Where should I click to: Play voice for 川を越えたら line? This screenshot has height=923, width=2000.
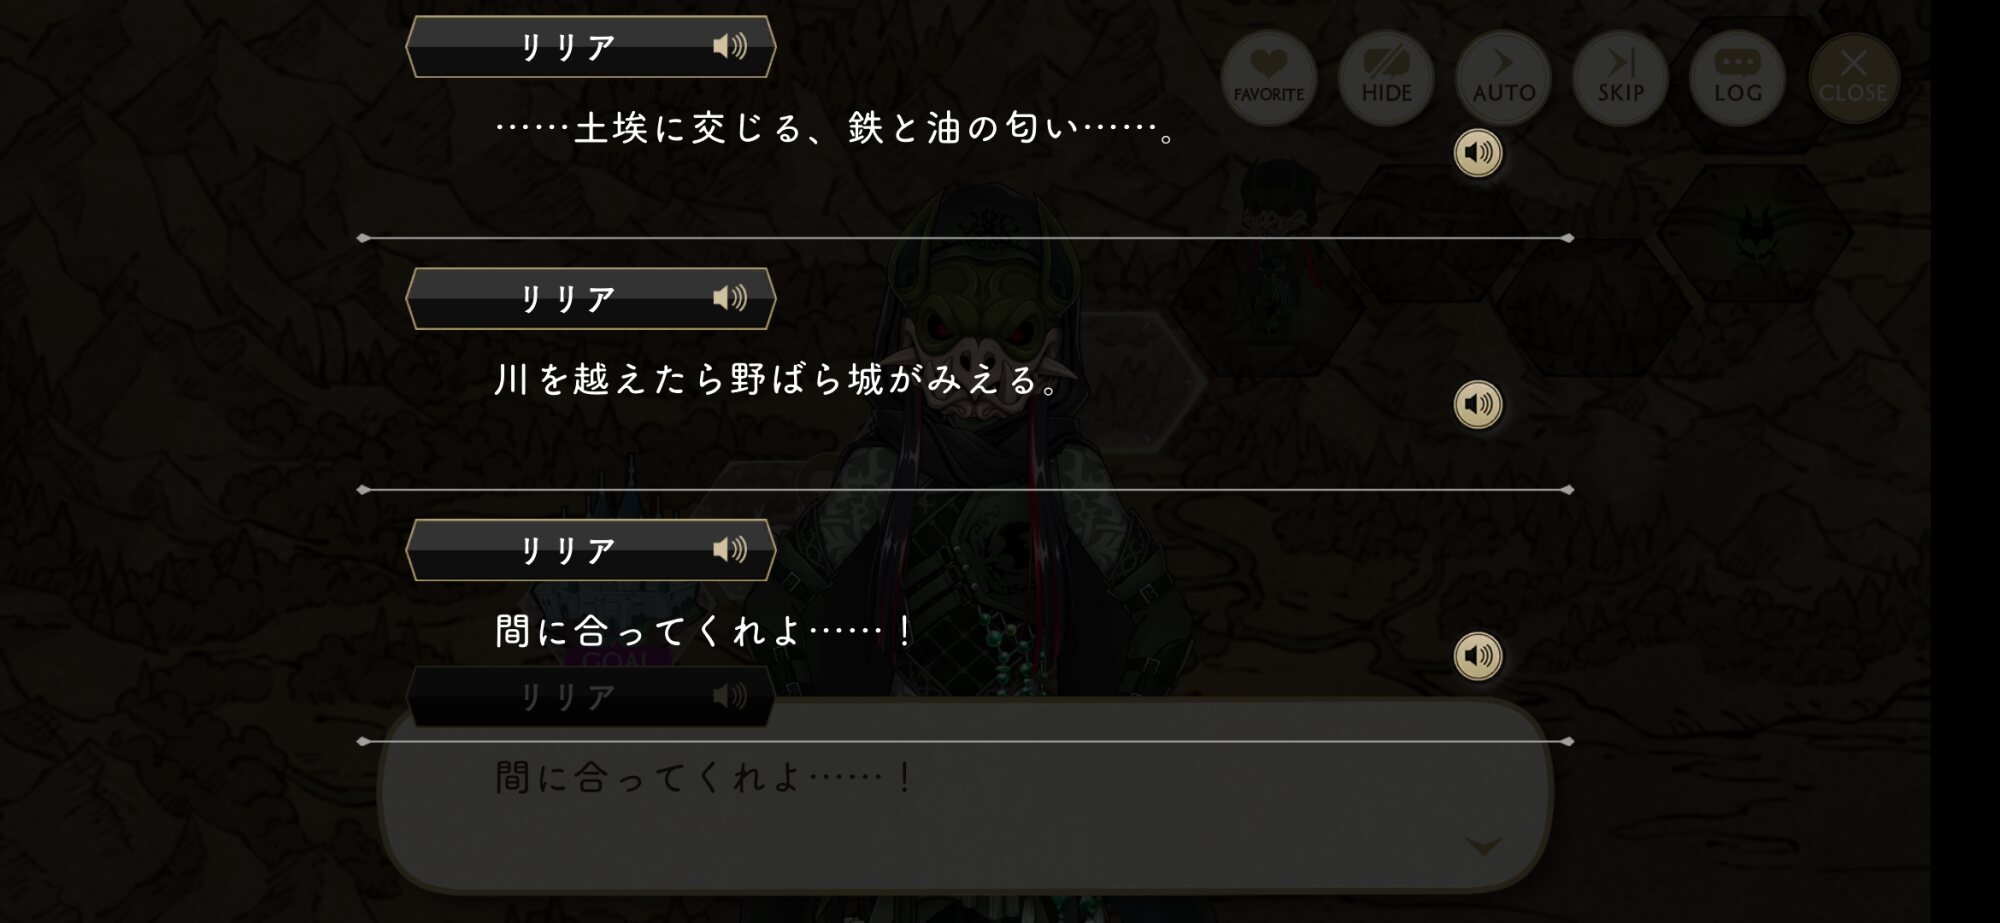coord(1478,404)
